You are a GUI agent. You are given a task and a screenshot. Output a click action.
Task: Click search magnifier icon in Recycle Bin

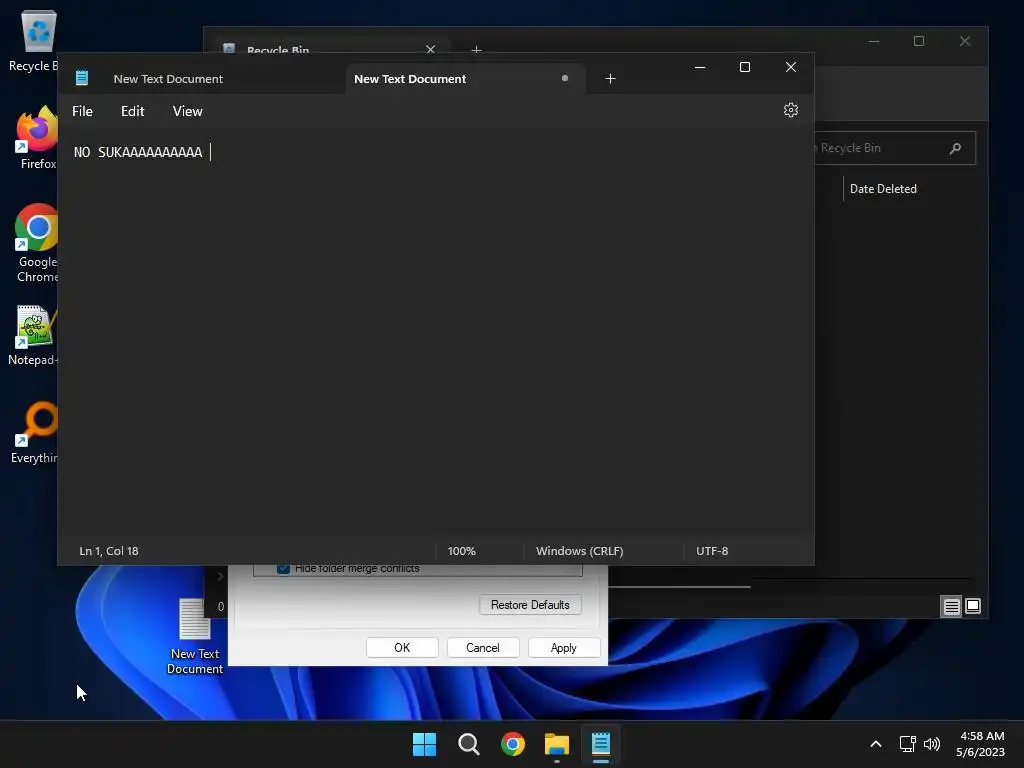[955, 148]
